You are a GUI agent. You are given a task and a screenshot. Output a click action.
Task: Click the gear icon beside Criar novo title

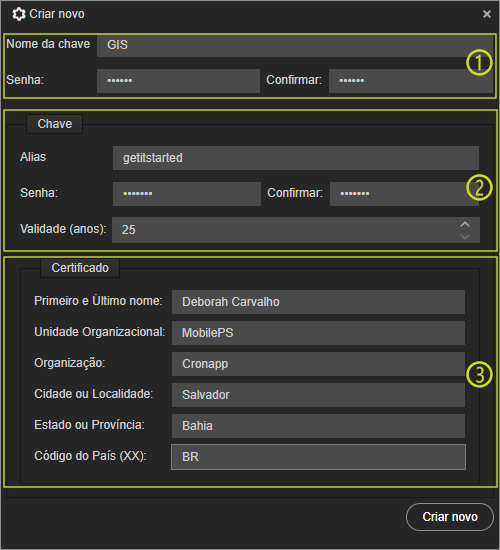coord(19,14)
